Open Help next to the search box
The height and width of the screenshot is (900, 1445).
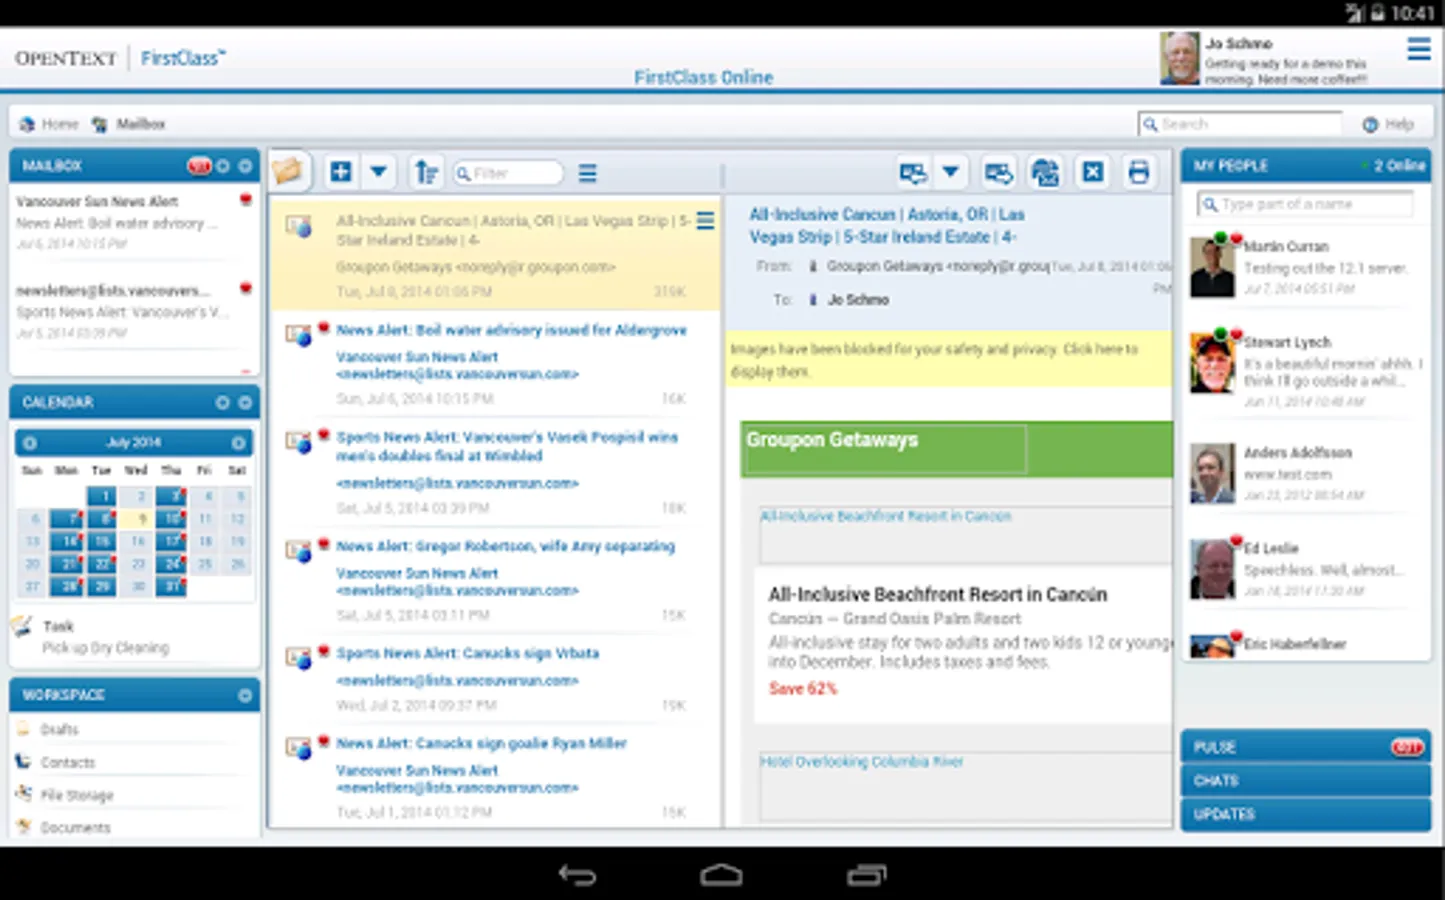tap(1388, 124)
